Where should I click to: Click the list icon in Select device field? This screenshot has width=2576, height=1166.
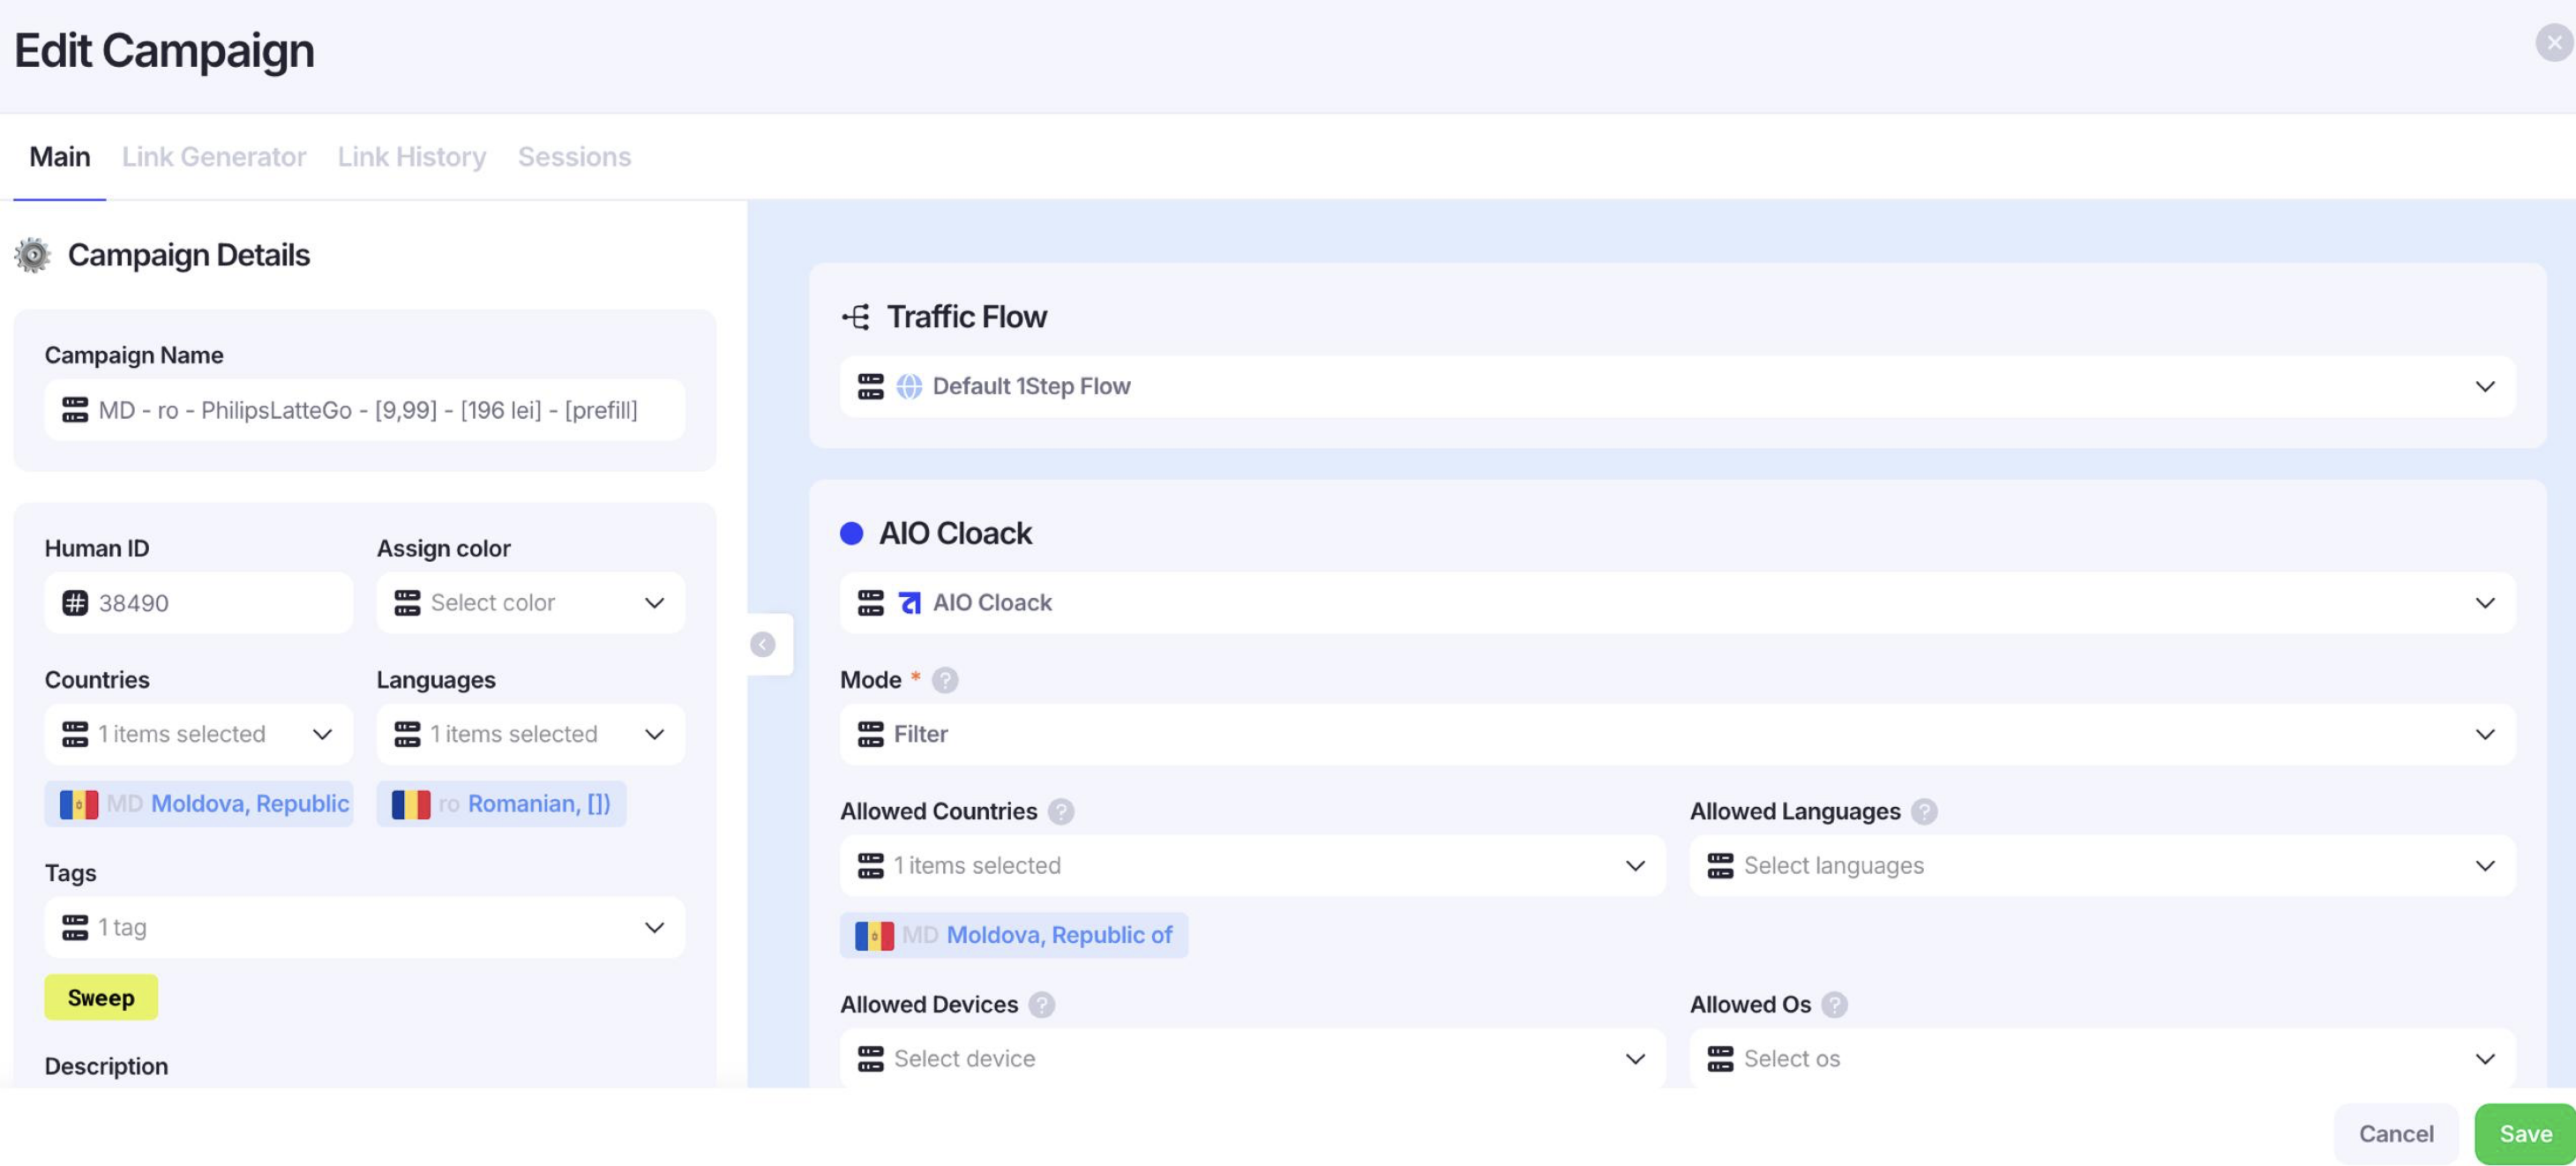pos(870,1059)
